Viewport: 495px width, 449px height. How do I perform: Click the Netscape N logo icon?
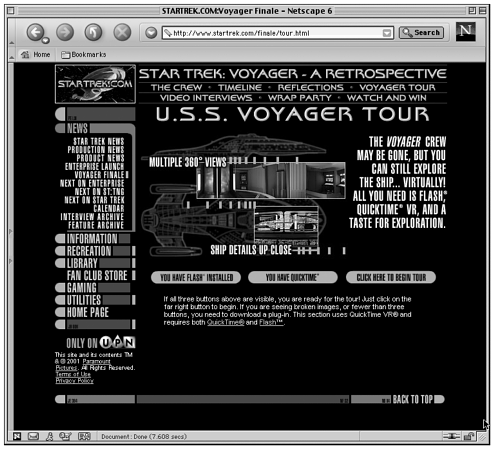click(465, 32)
